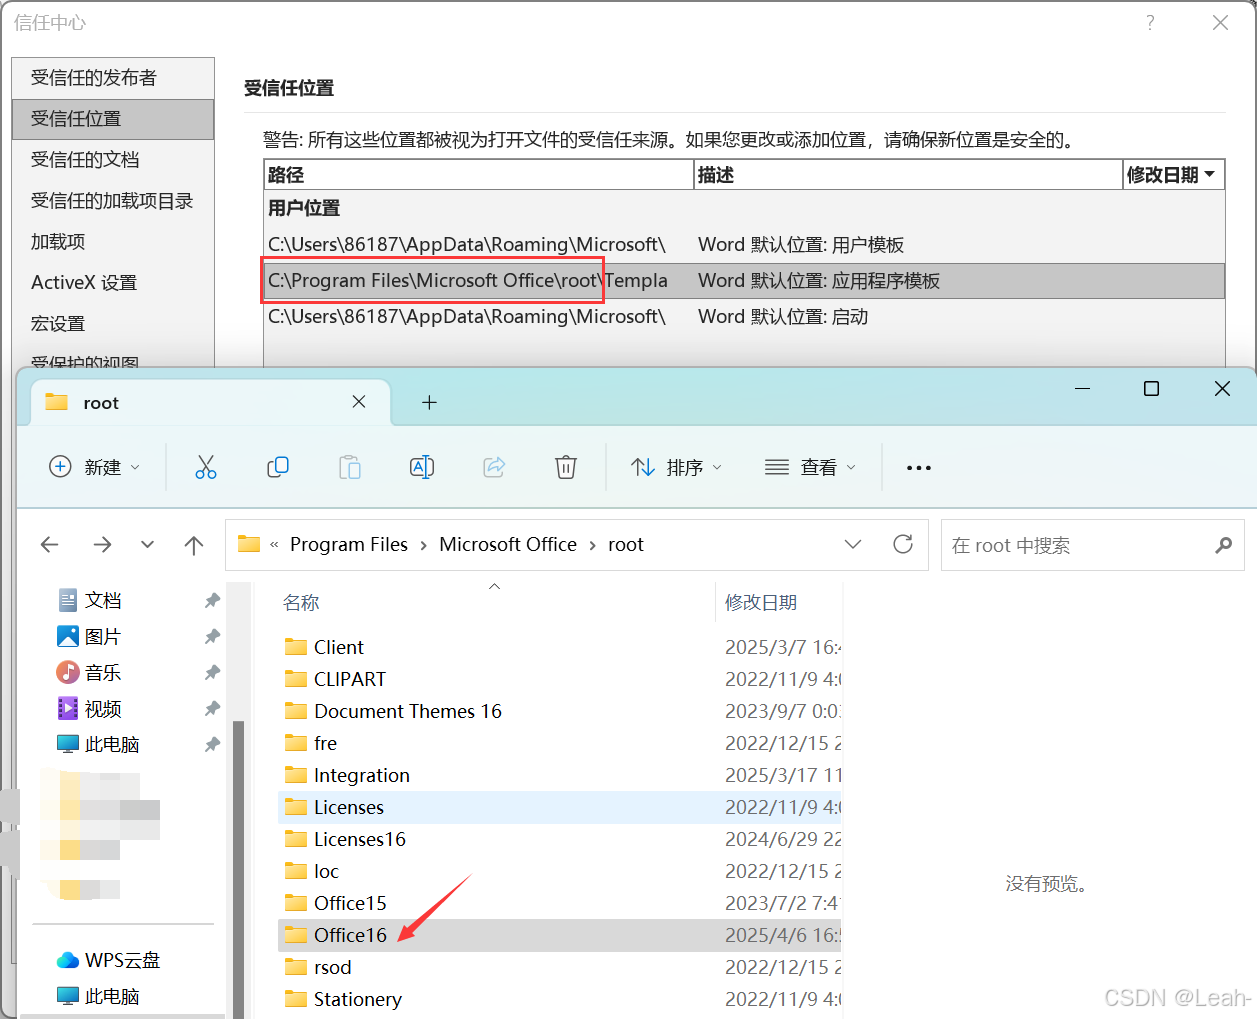Select 受信任的加载项目录 in Trust Center
Image resolution: width=1257 pixels, height=1019 pixels.
click(113, 201)
